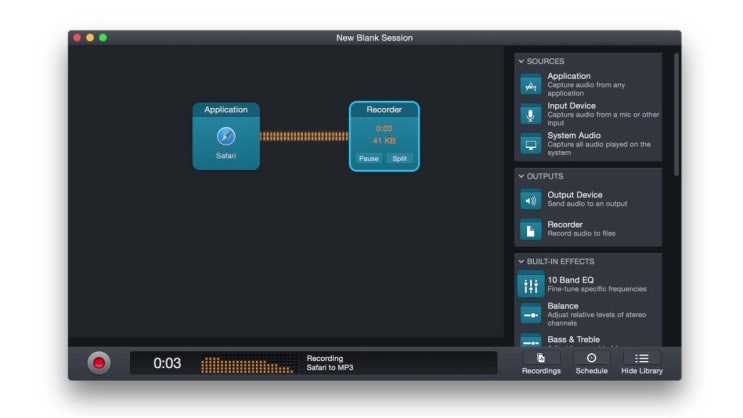
Task: Click the library panel vertical scrollbar
Action: tap(677, 114)
